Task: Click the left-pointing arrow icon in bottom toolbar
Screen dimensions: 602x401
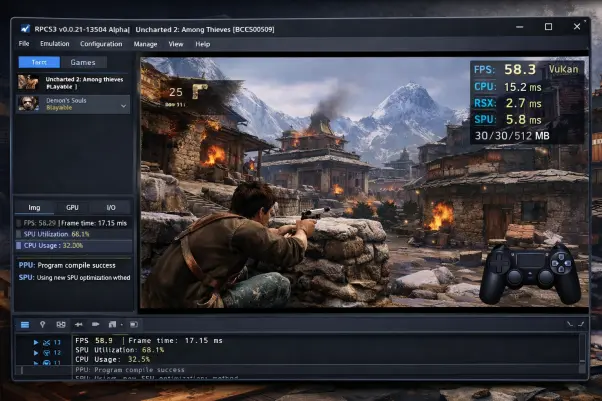Action: tap(79, 325)
